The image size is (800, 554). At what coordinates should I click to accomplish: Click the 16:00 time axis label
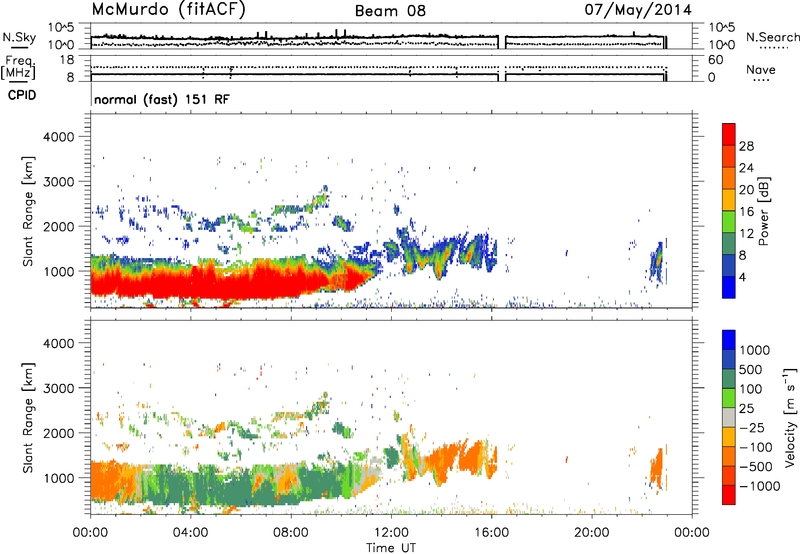point(491,533)
